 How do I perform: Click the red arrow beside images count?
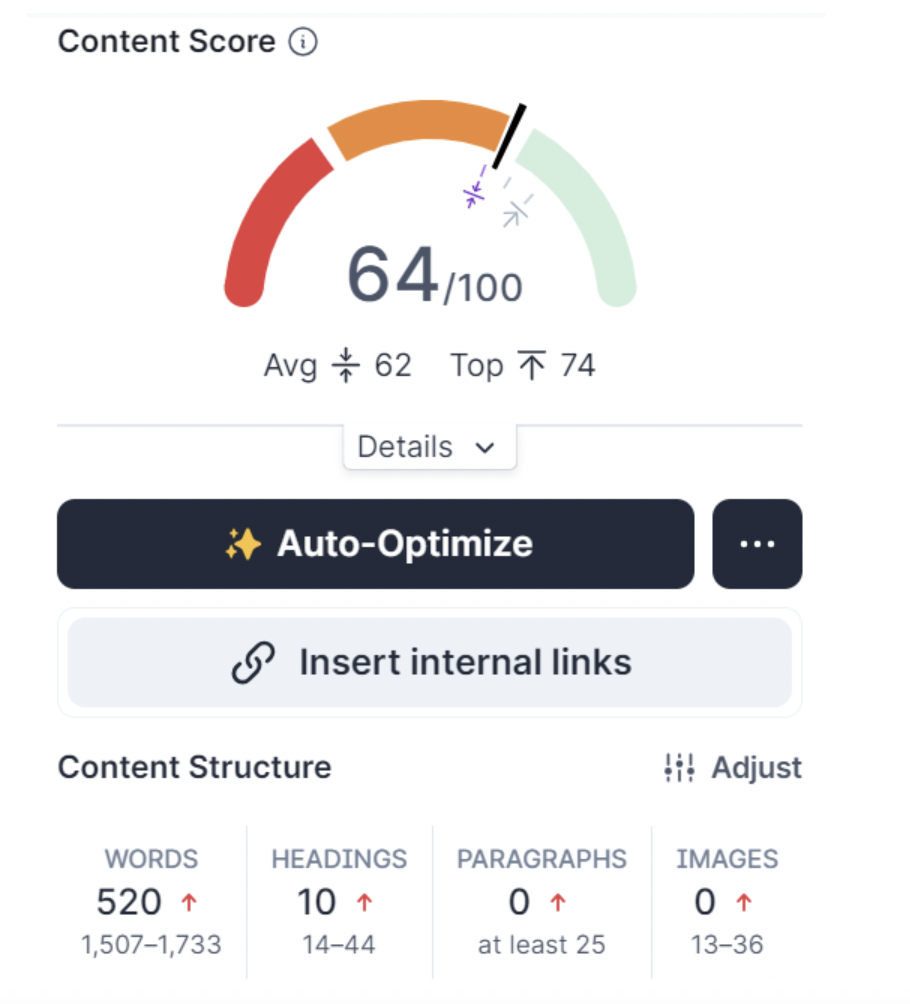pyautogui.click(x=744, y=902)
